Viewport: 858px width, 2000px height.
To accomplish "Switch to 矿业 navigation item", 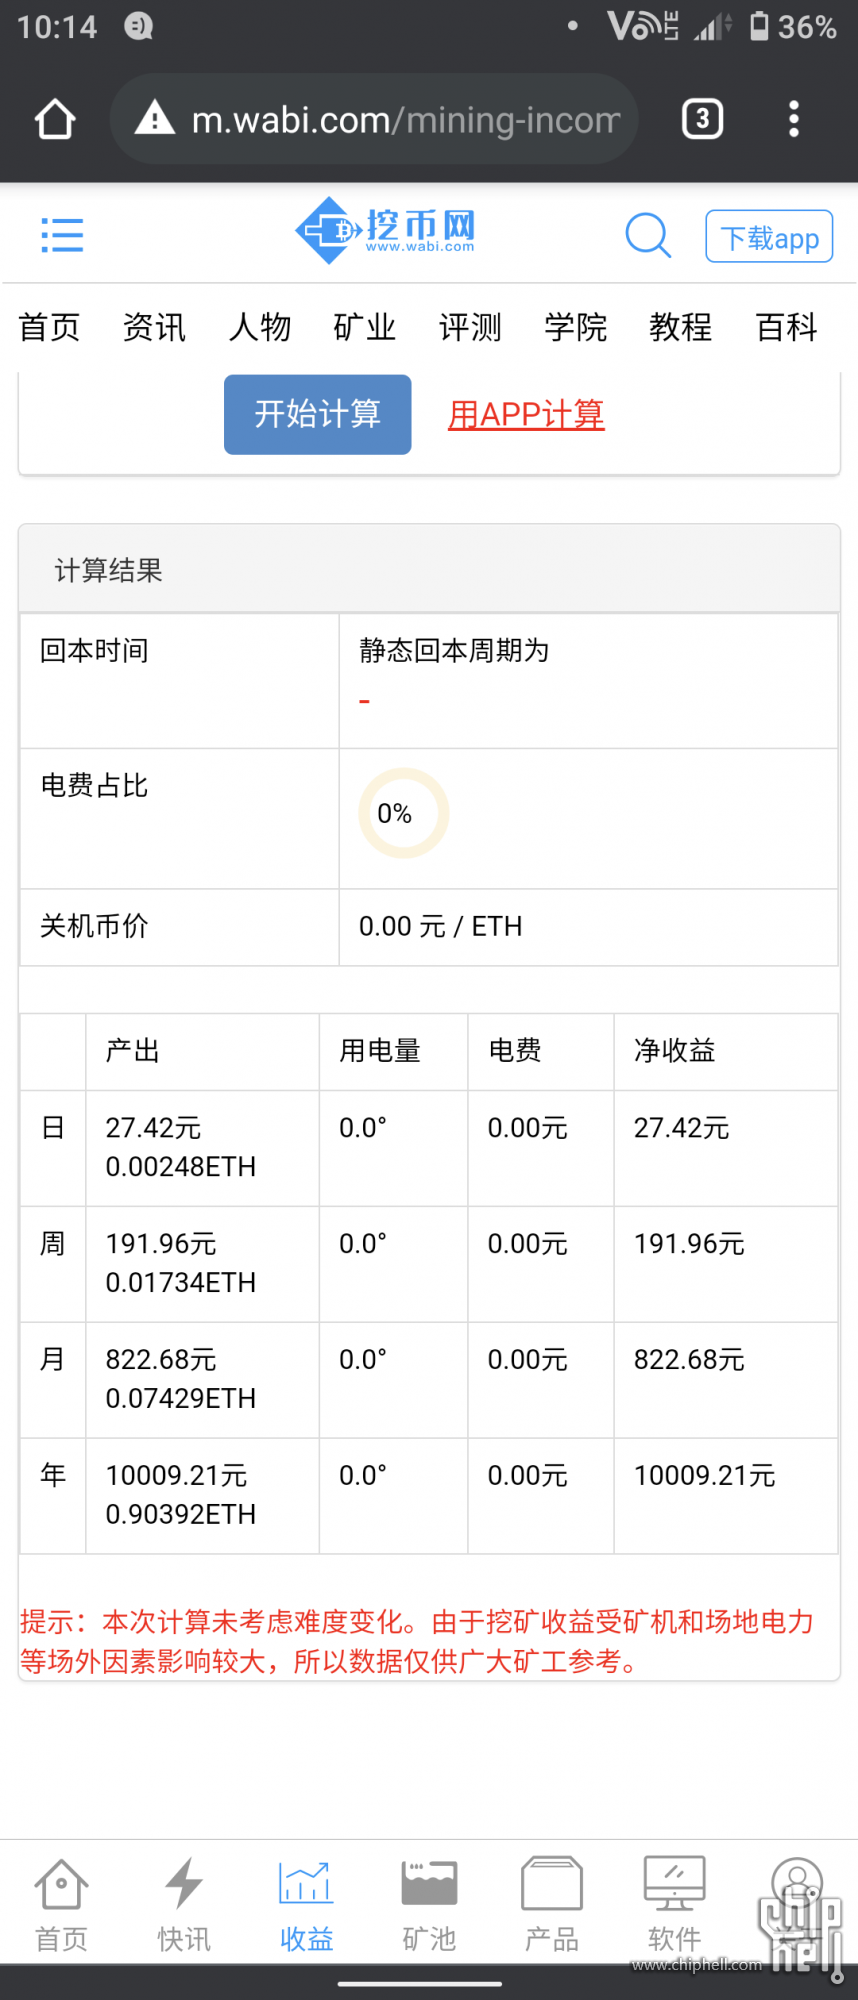I will (365, 327).
